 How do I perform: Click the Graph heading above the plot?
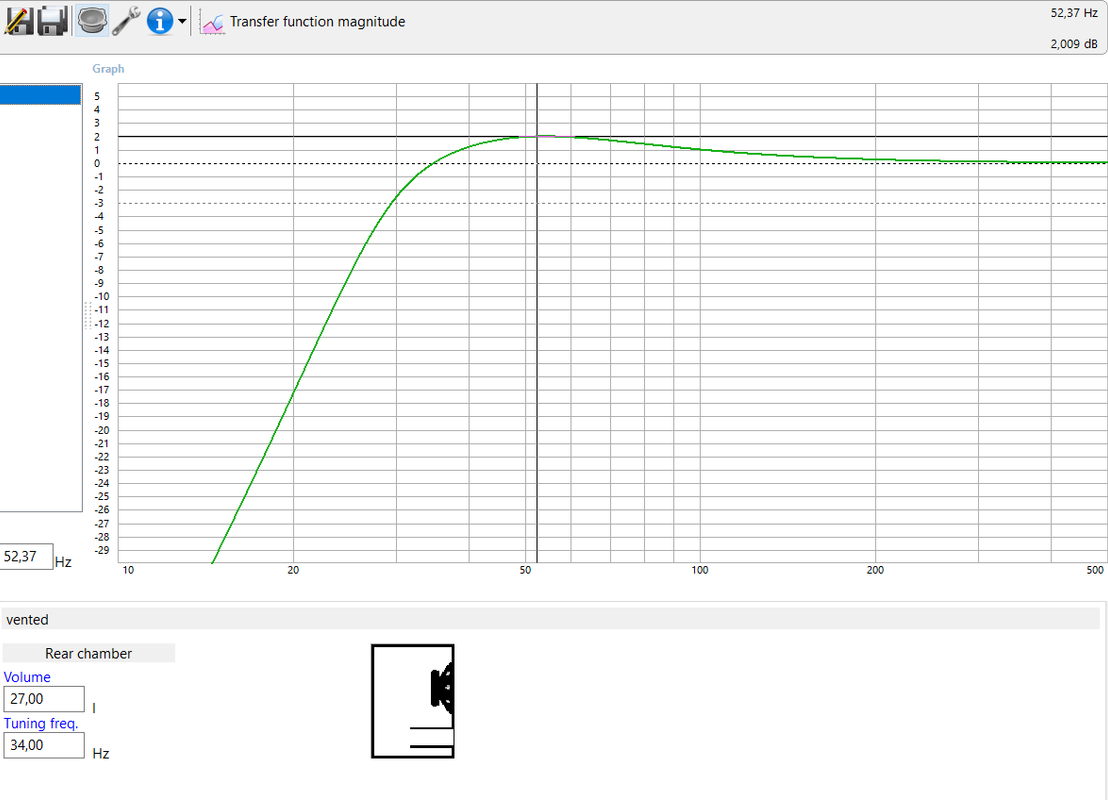point(108,69)
